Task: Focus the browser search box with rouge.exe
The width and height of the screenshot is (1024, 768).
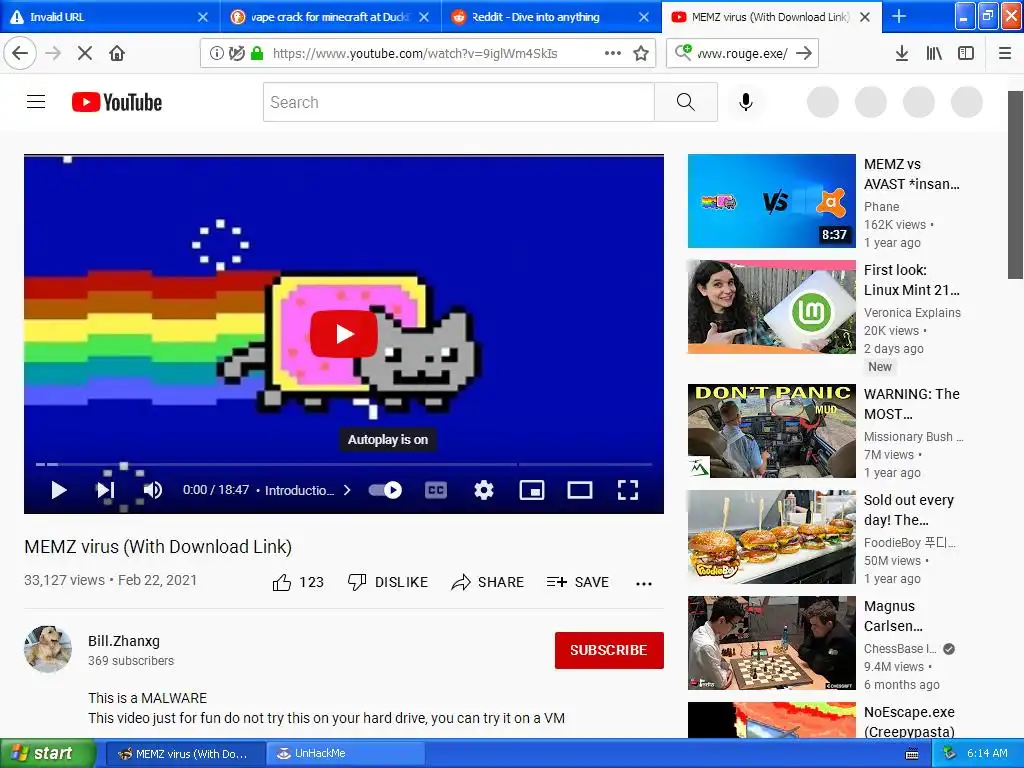Action: [743, 54]
